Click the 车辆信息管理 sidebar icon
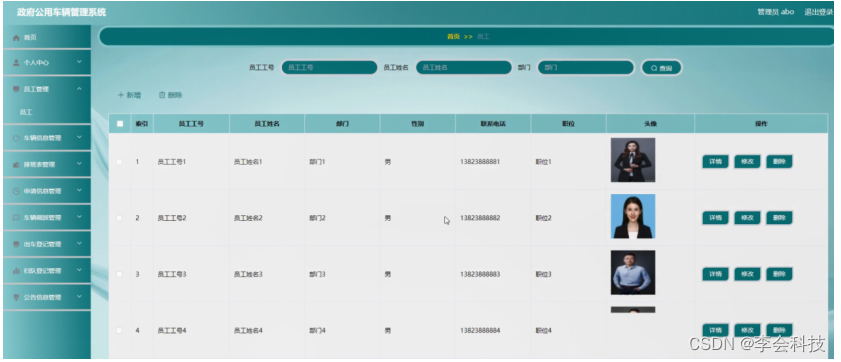 tap(16, 138)
